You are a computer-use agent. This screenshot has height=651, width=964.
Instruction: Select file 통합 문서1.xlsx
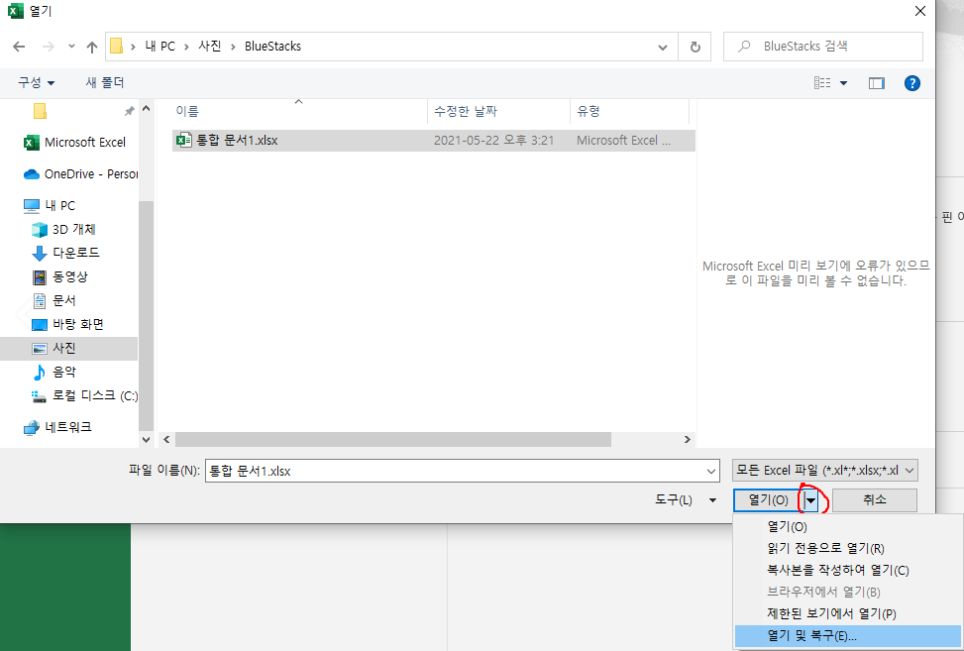click(x=433, y=140)
